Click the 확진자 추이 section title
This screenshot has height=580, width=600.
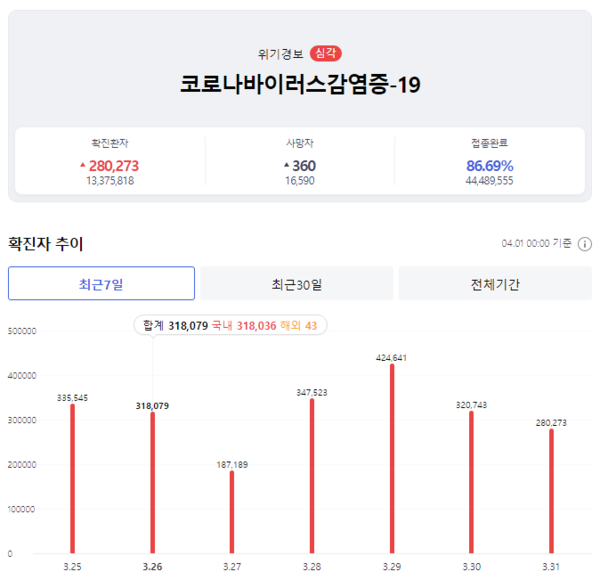tap(46, 244)
